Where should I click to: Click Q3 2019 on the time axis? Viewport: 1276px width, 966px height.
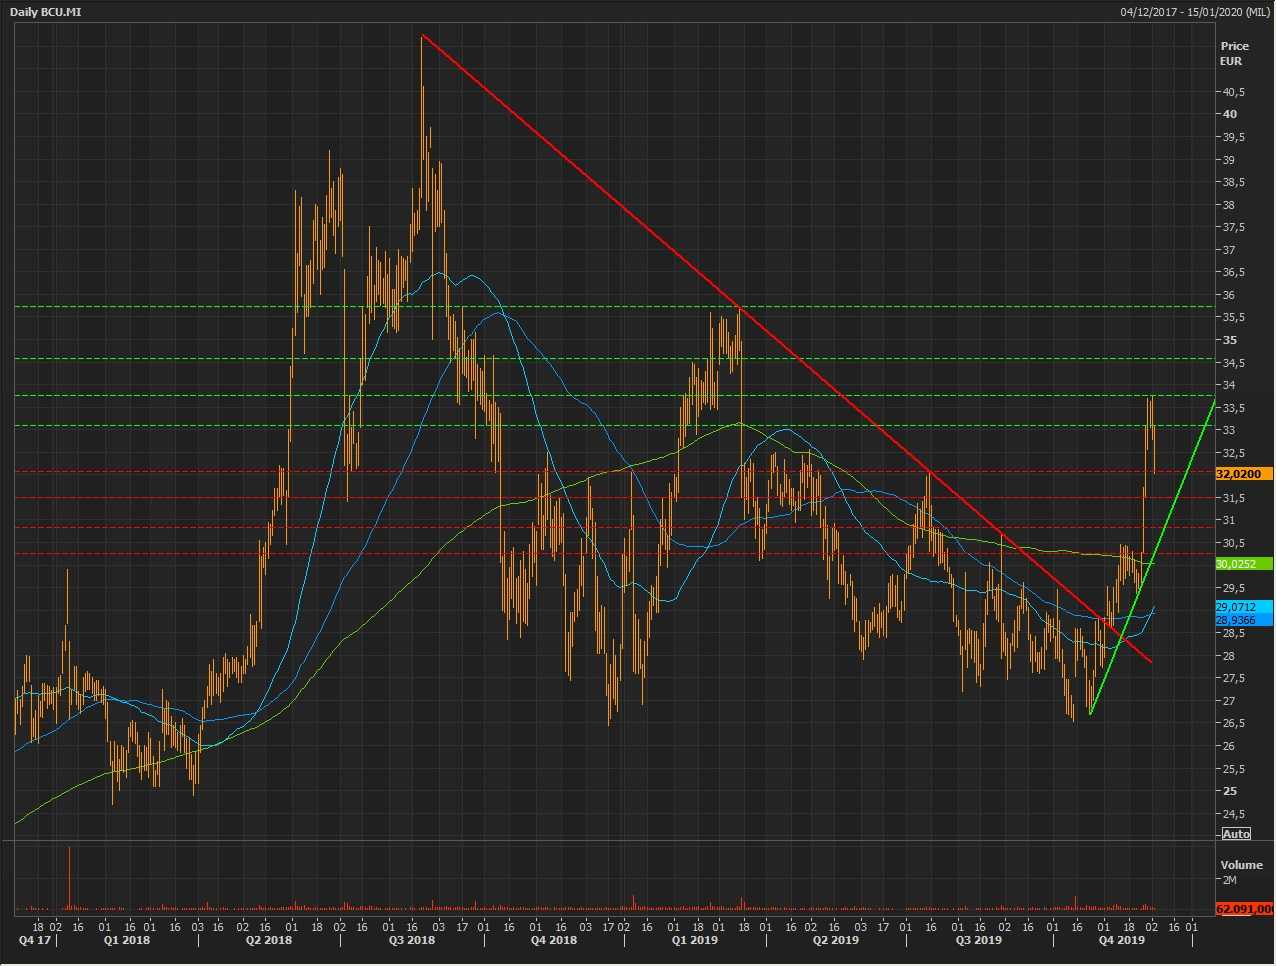click(x=978, y=940)
